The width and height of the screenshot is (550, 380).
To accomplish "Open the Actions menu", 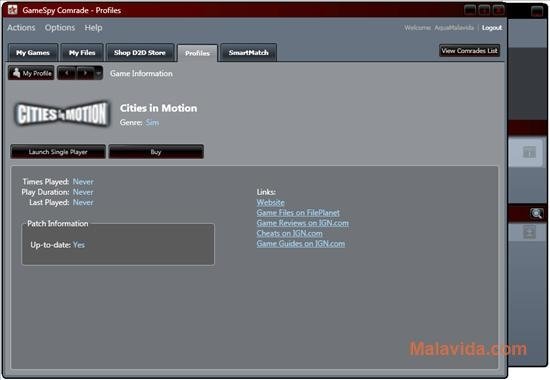I will [21, 27].
